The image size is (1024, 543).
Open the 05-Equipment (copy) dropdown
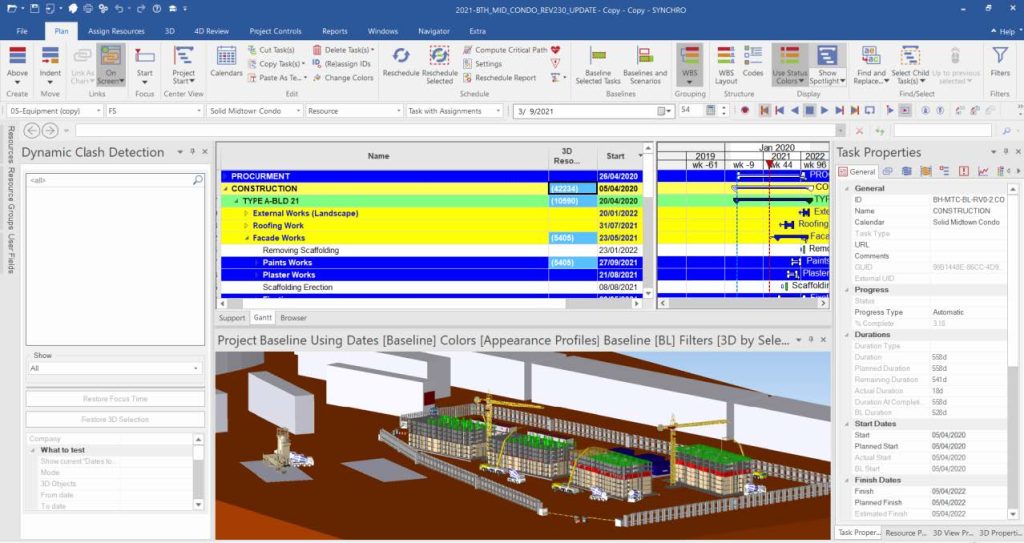click(x=99, y=111)
